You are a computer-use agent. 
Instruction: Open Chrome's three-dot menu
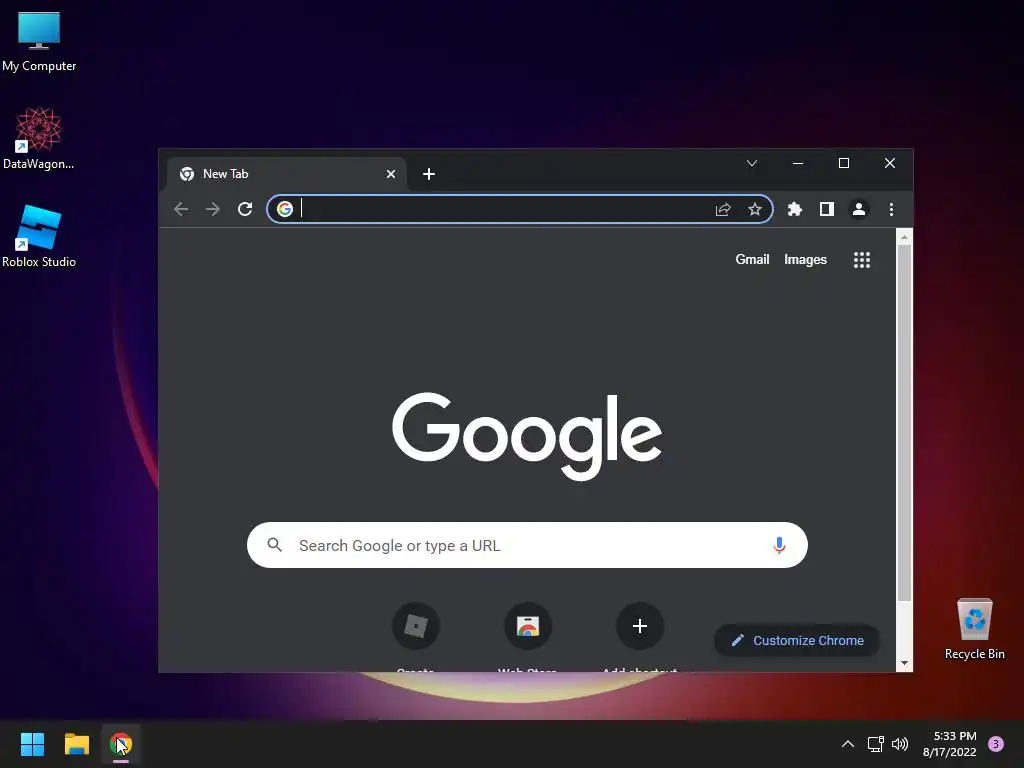[891, 209]
